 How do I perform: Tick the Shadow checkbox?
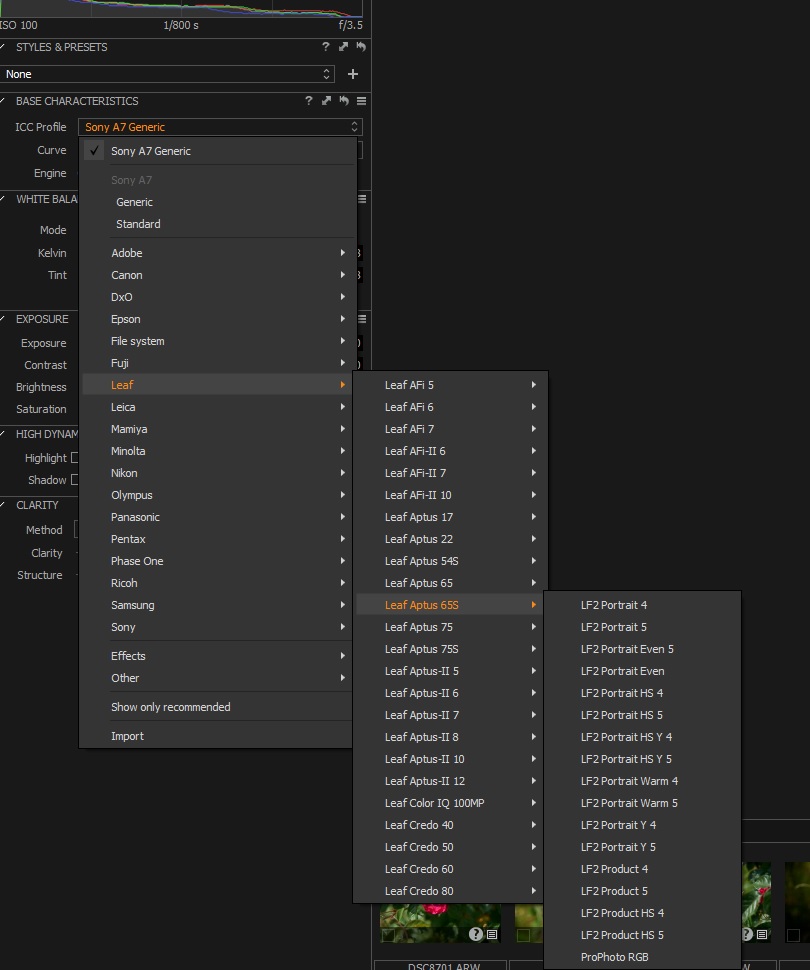[74, 480]
